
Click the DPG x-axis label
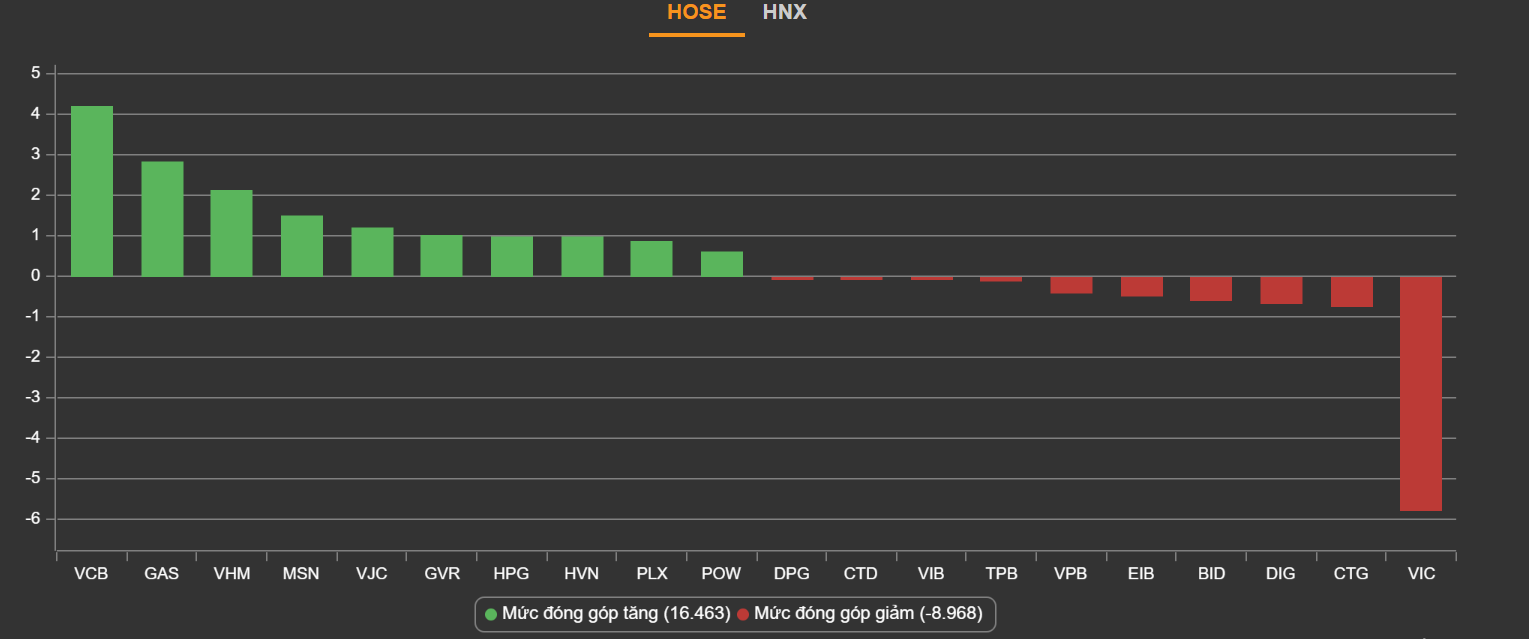pyautogui.click(x=791, y=574)
